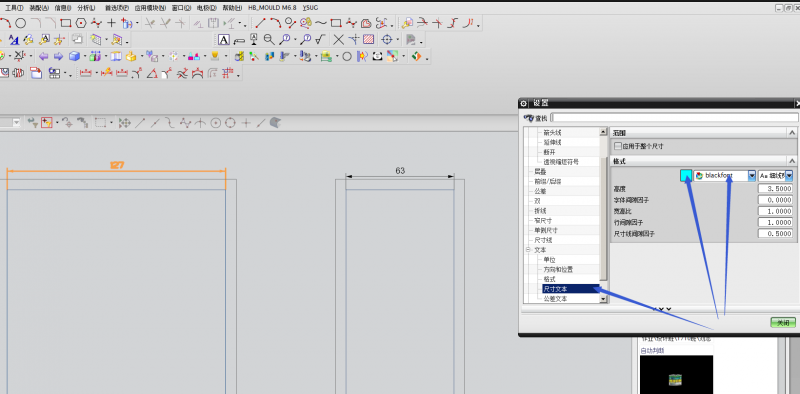Screen dimensions: 800x394
Task: Click the red-bordered selection filter icon
Action: point(47,122)
